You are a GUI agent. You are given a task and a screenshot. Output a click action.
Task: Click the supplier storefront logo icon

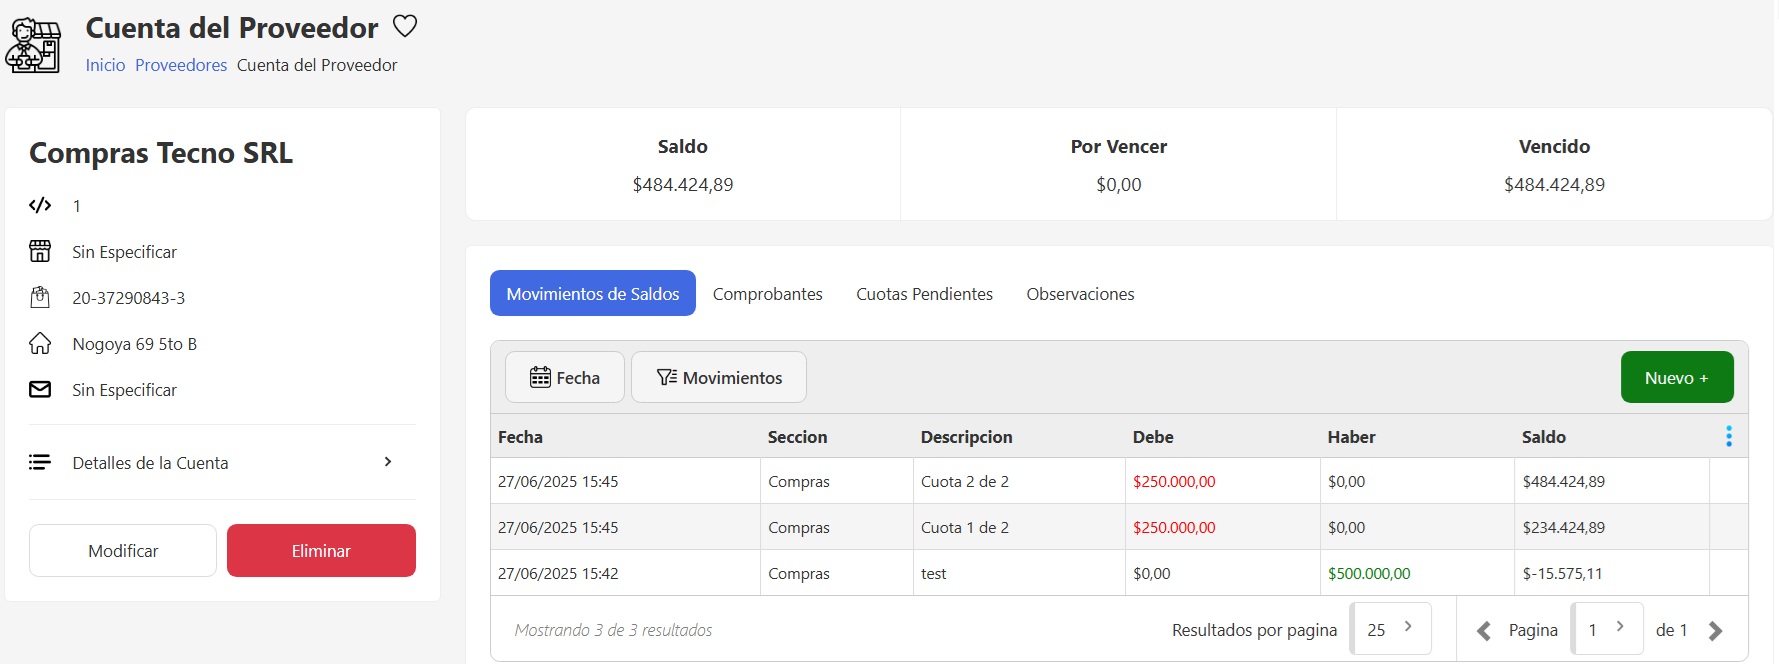(x=34, y=46)
